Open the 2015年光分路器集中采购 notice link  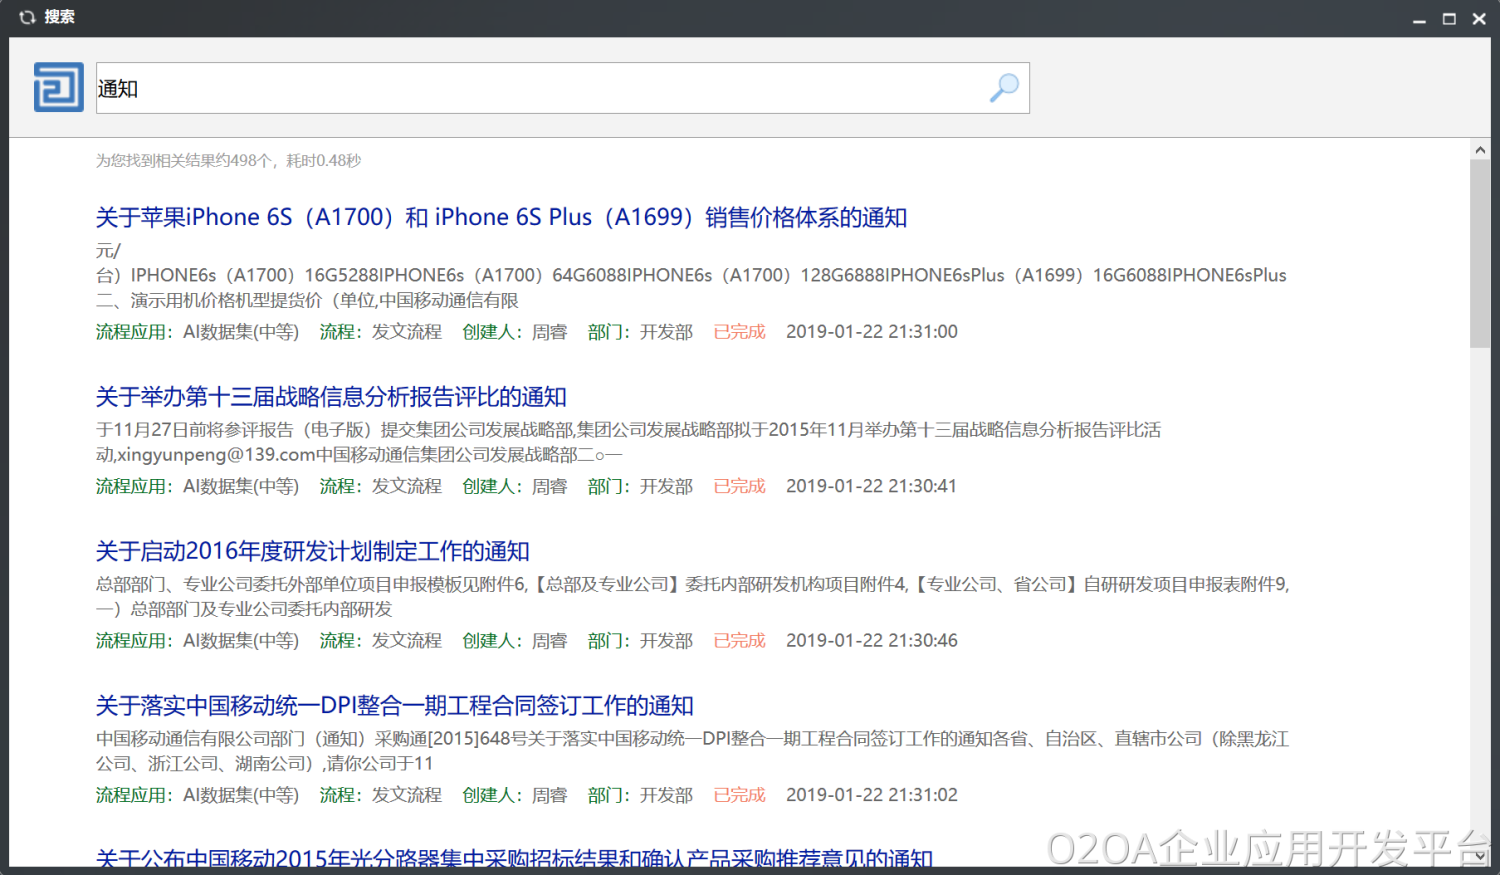[x=514, y=858]
